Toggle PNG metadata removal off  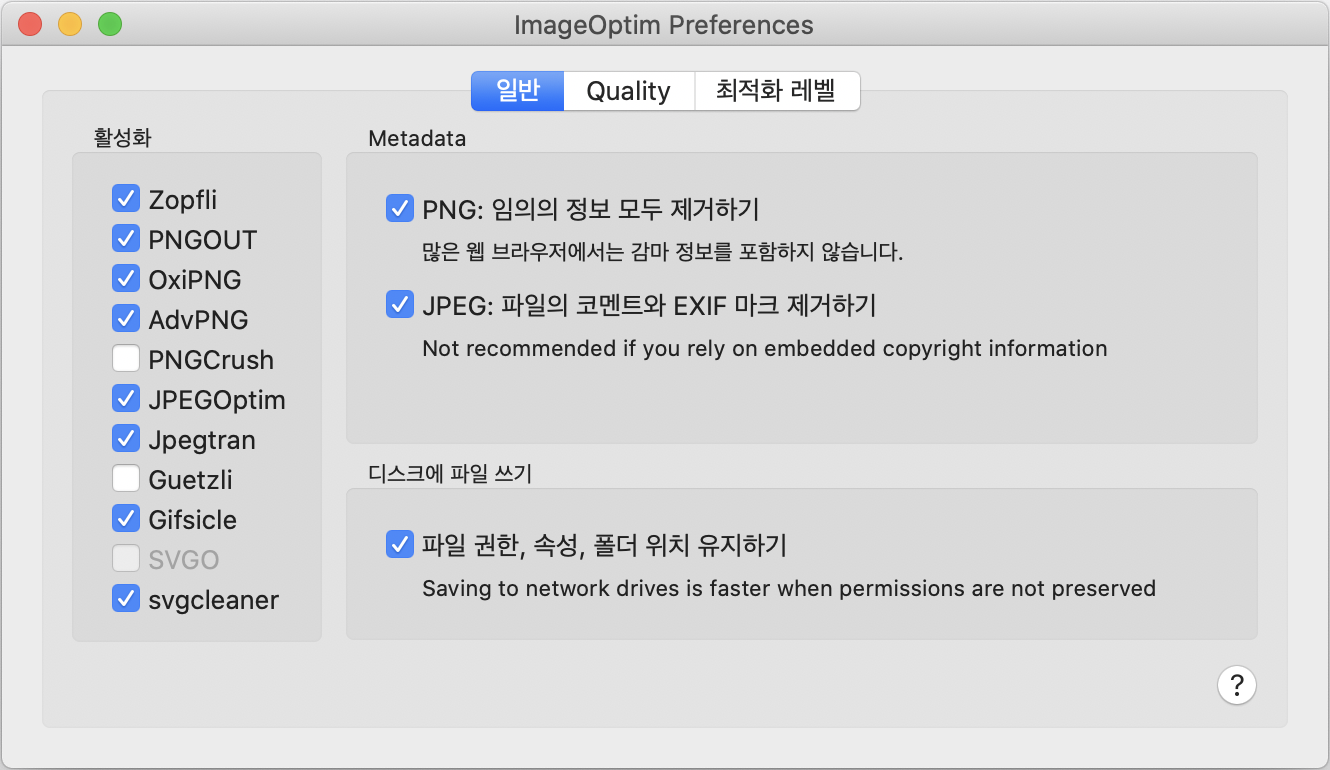pos(400,208)
